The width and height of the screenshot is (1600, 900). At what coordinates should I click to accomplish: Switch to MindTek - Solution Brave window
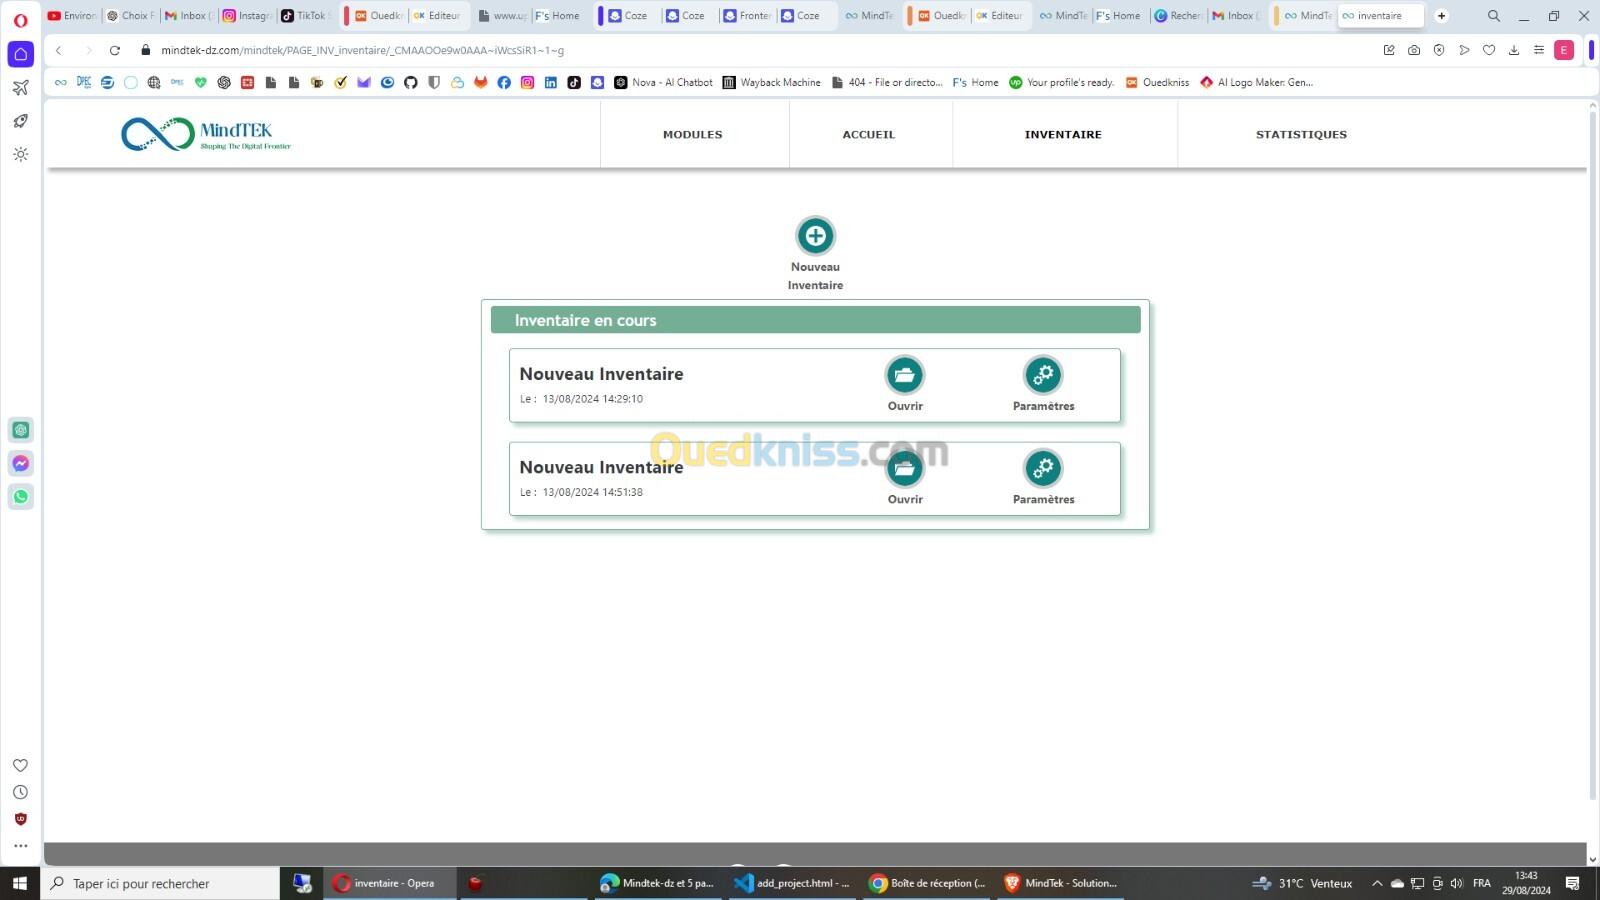(1061, 883)
